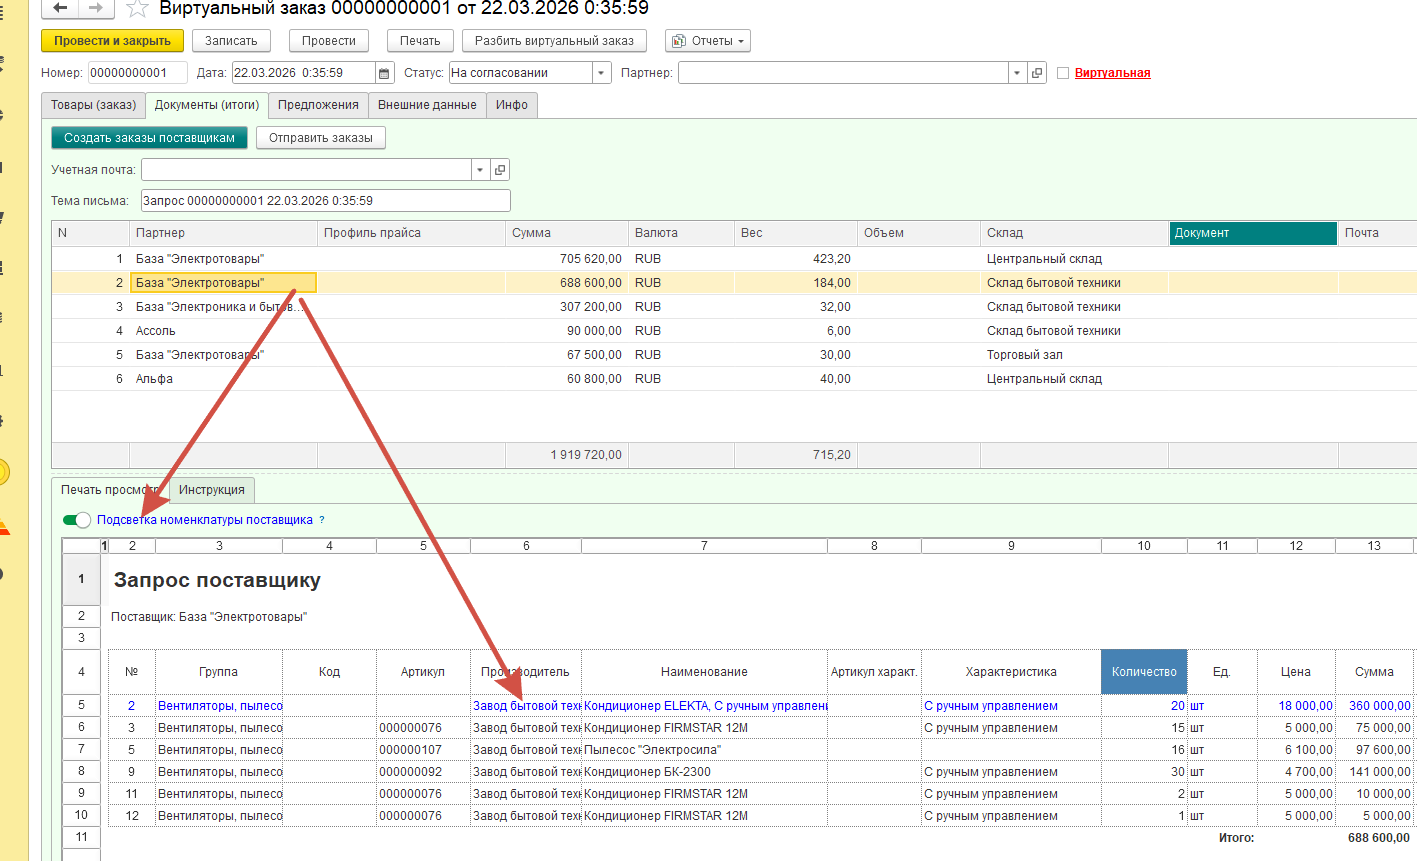Click the forward navigation arrow
The height and width of the screenshot is (861, 1417).
pyautogui.click(x=96, y=8)
